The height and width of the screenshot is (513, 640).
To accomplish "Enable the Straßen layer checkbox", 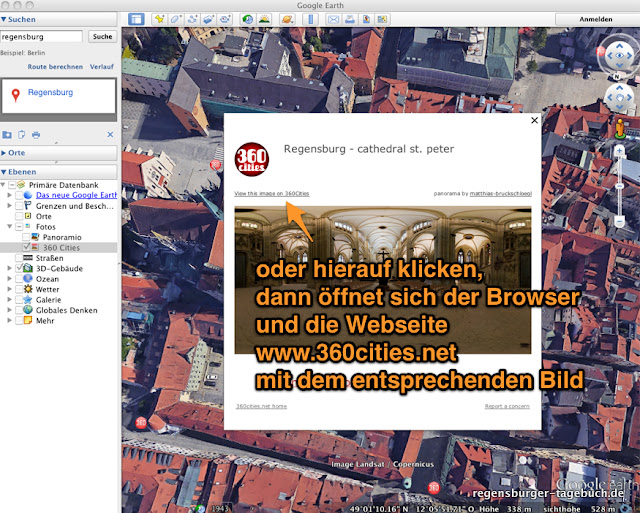I will [19, 258].
